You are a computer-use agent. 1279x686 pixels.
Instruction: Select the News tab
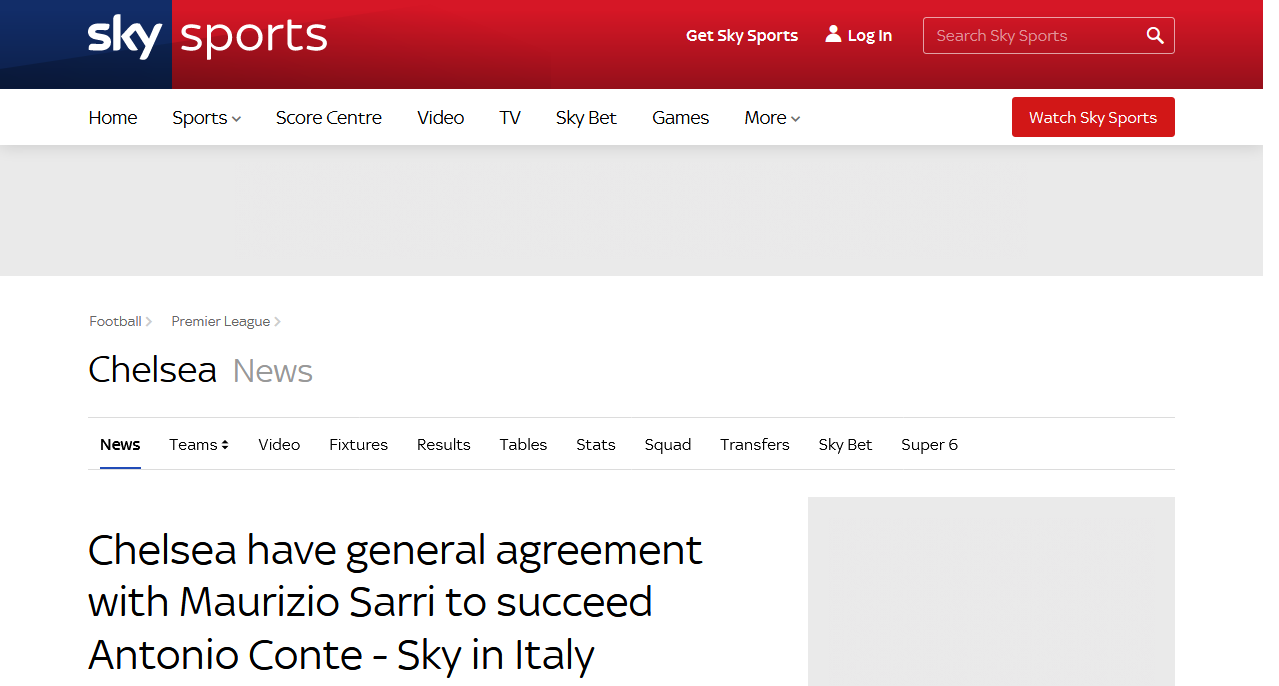click(120, 444)
